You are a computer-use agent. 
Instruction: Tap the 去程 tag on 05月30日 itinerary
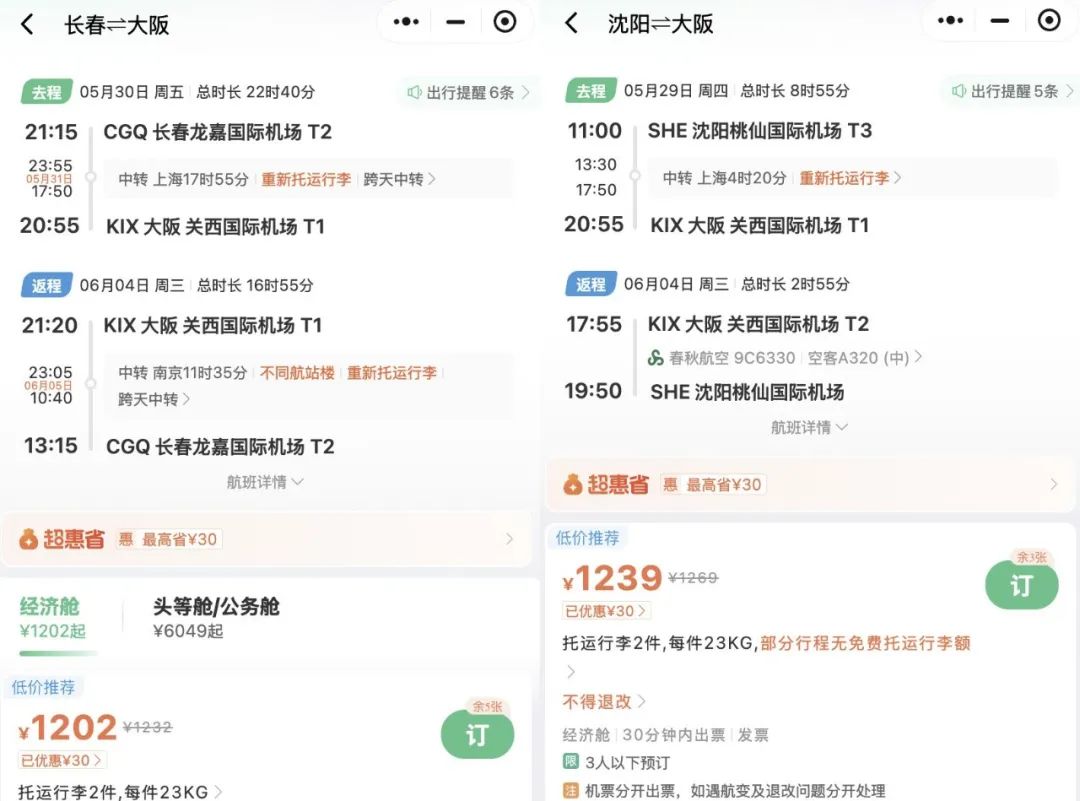(x=46, y=92)
